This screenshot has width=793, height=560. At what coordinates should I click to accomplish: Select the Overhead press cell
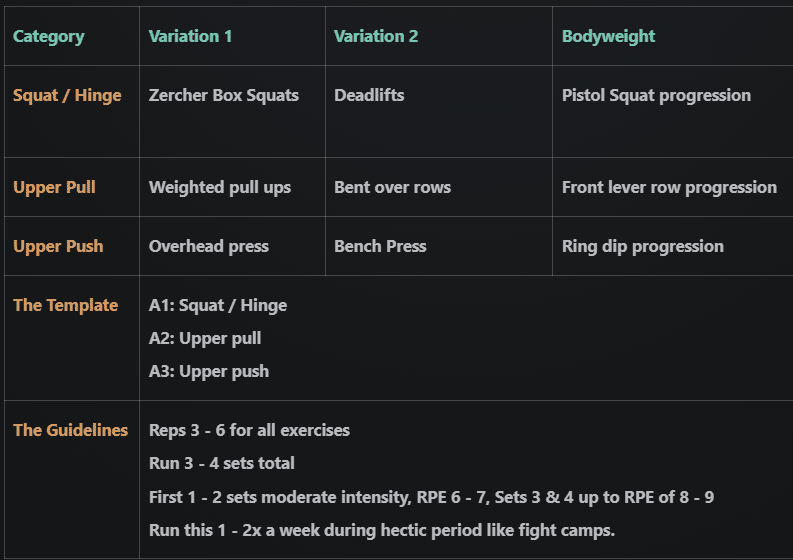[208, 246]
